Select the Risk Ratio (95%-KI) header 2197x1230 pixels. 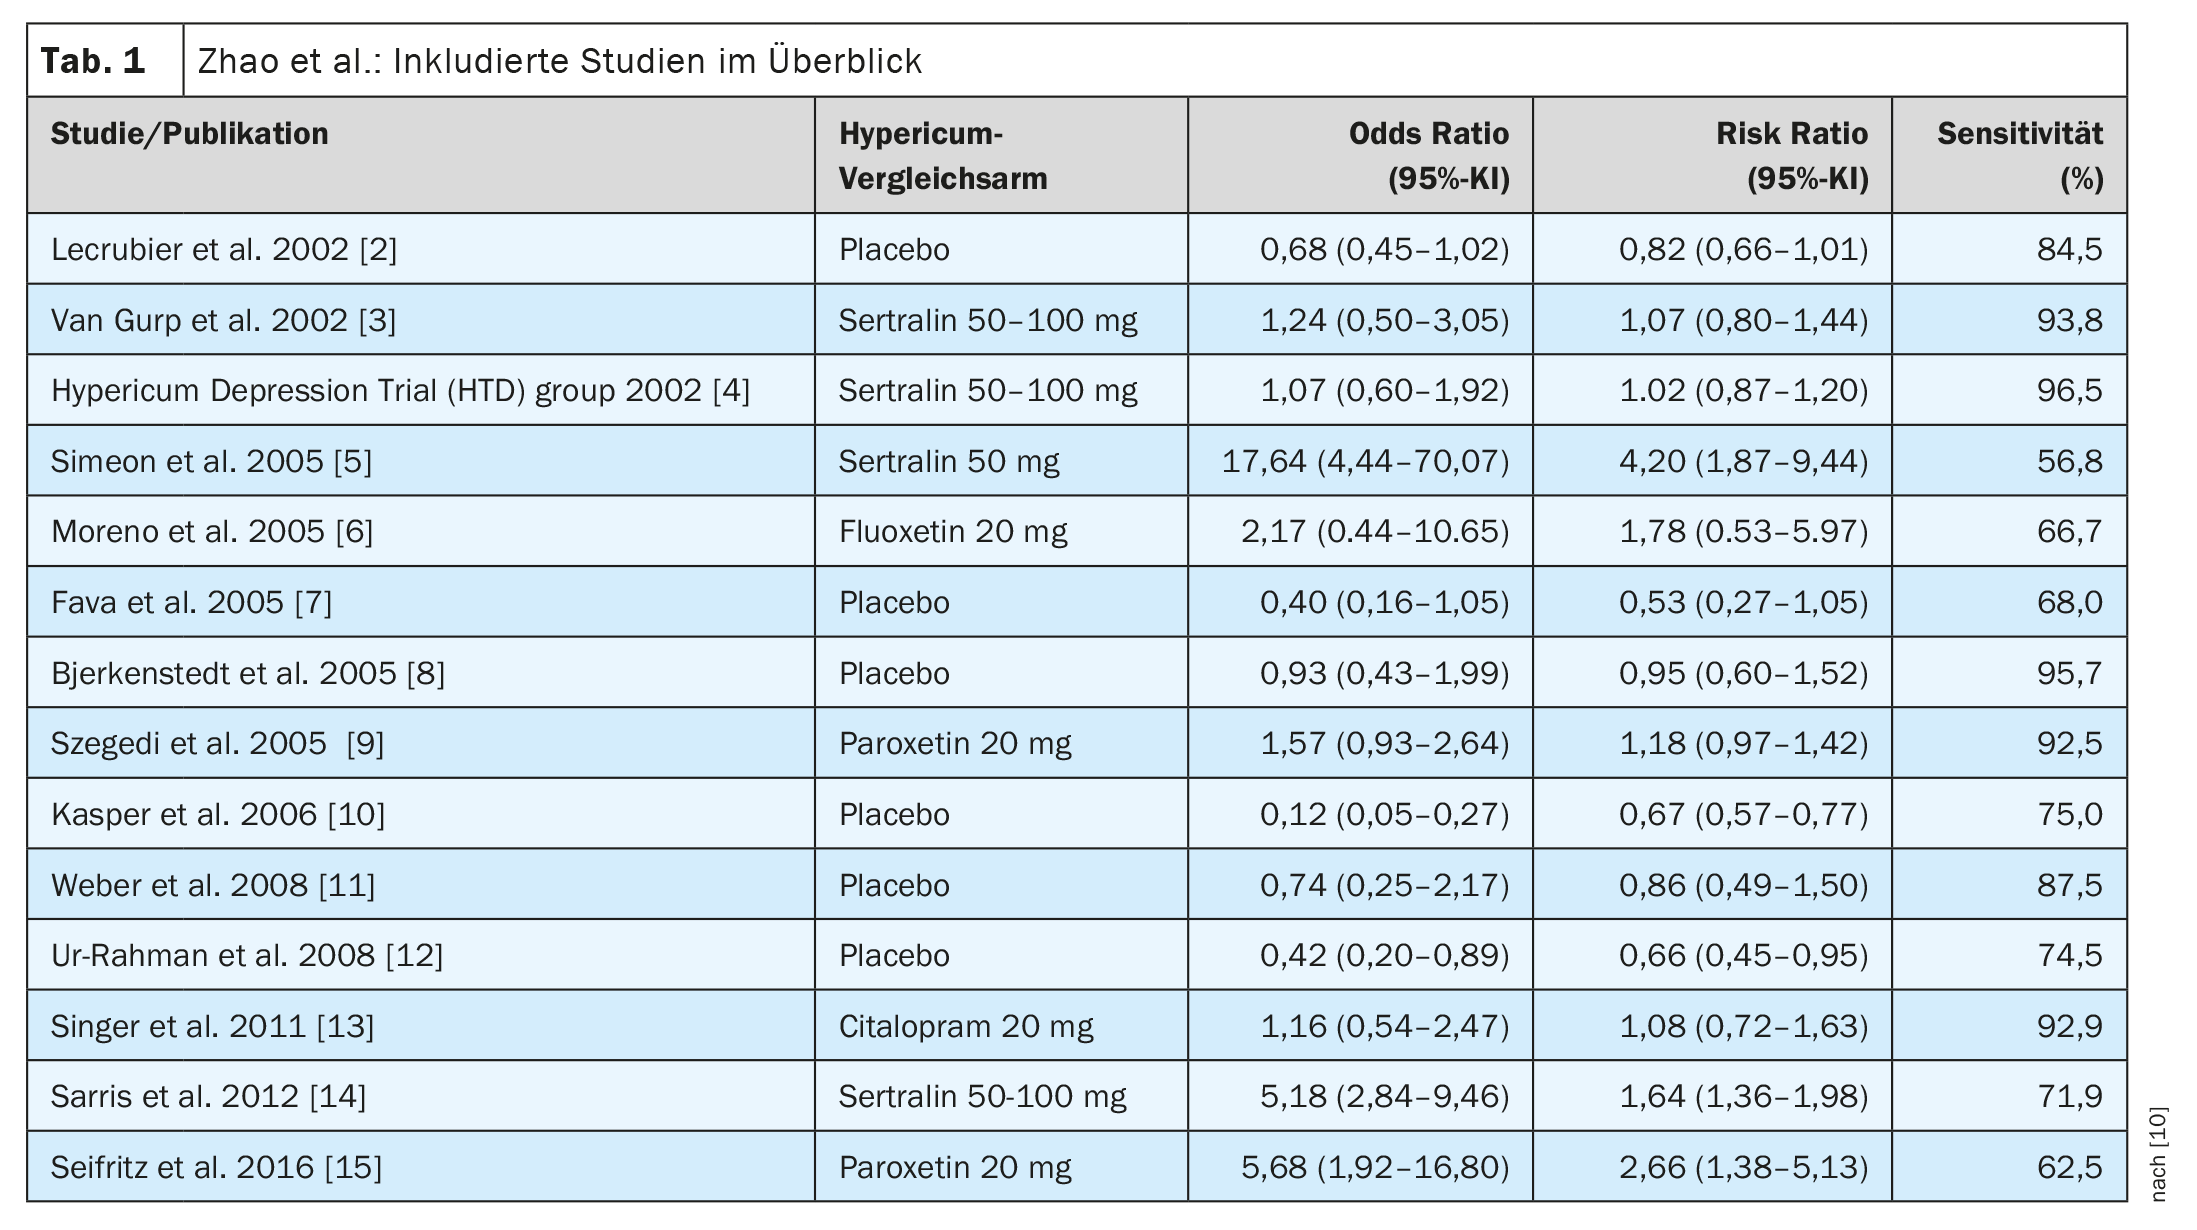coord(1791,156)
